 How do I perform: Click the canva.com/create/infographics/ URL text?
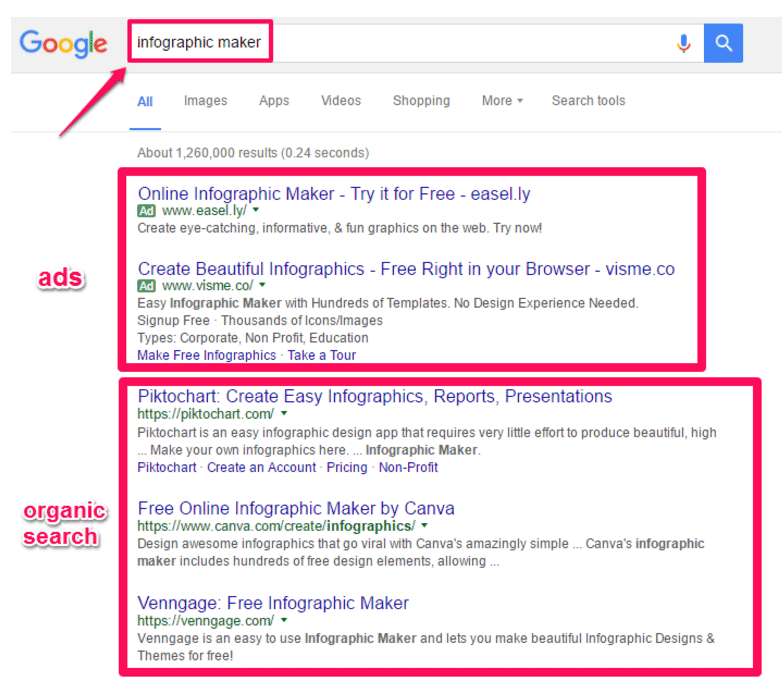coord(276,526)
